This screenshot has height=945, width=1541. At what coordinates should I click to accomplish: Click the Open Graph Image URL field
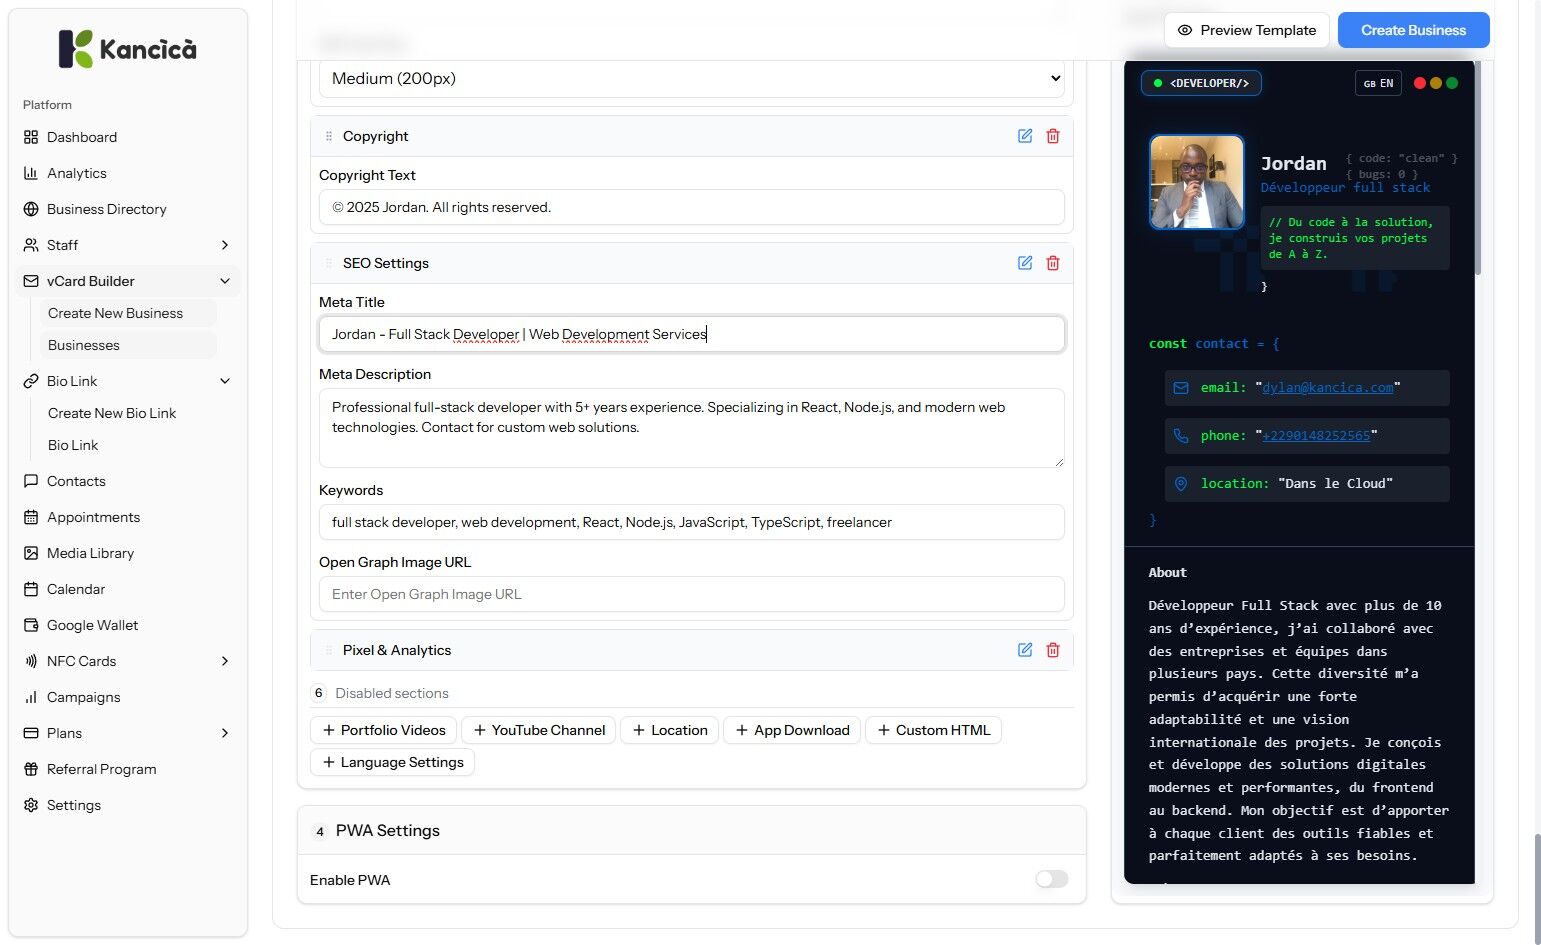click(692, 594)
